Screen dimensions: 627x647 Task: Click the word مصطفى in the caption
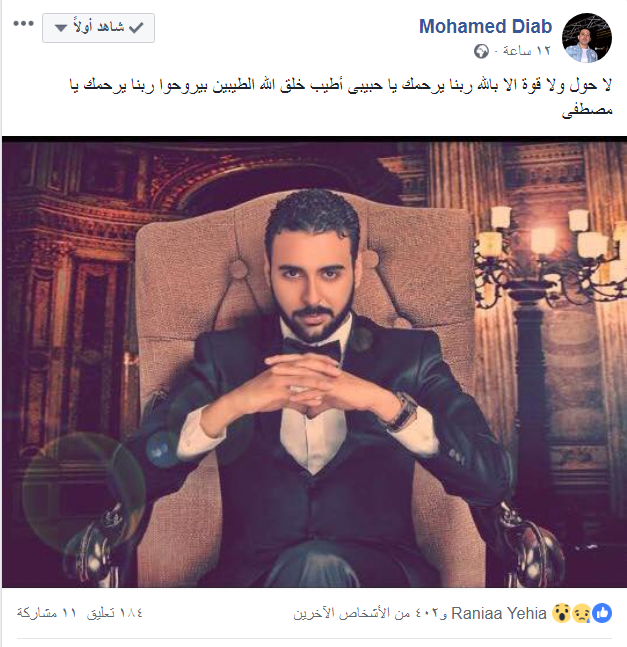tap(587, 111)
